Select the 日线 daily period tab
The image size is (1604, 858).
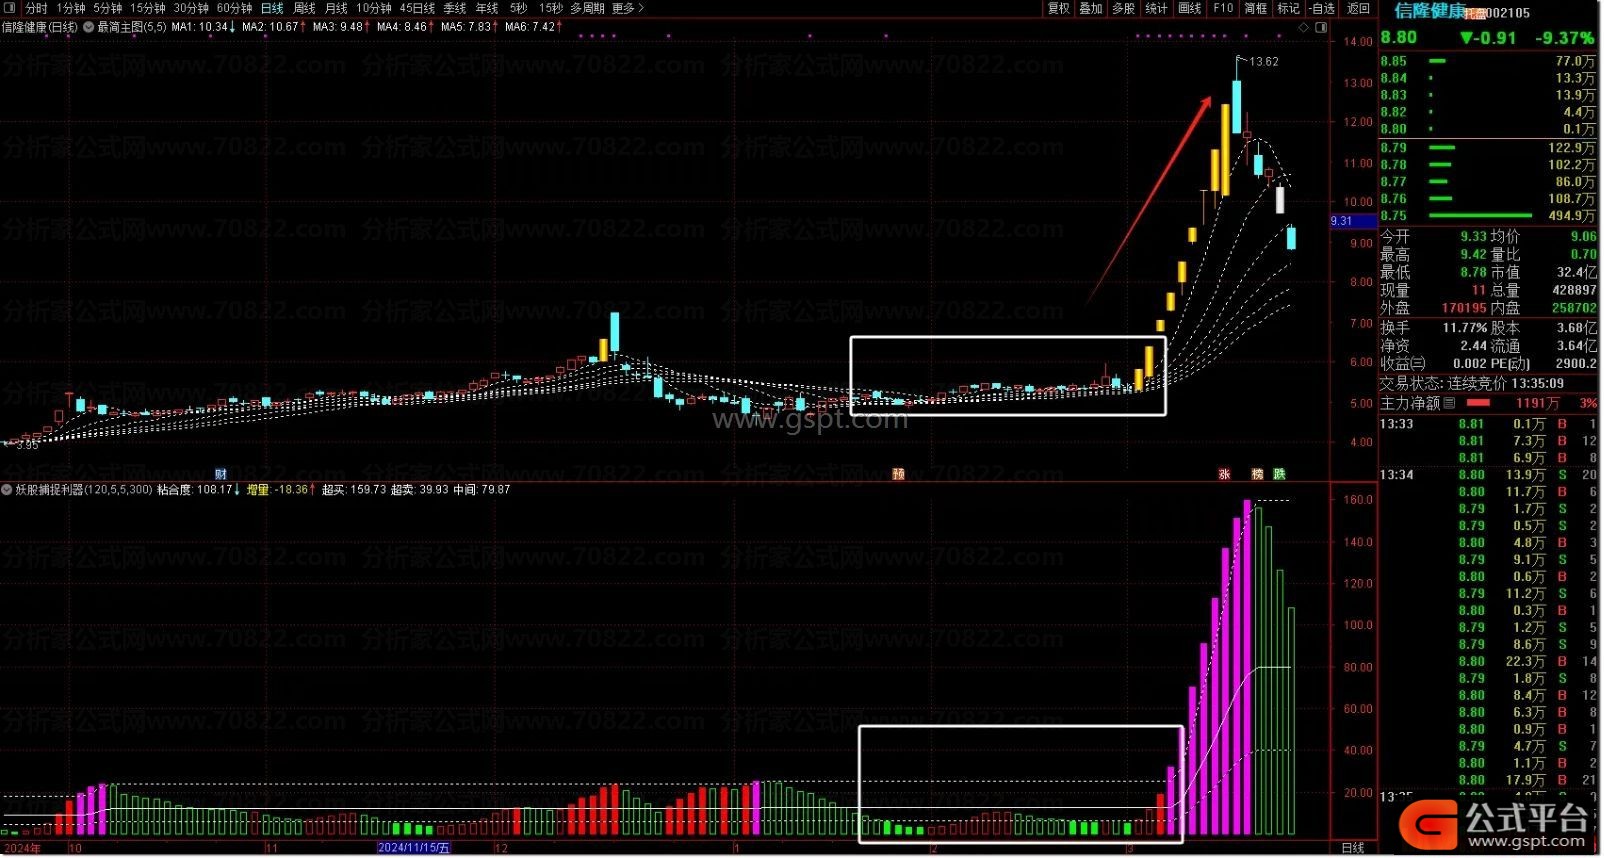272,8
